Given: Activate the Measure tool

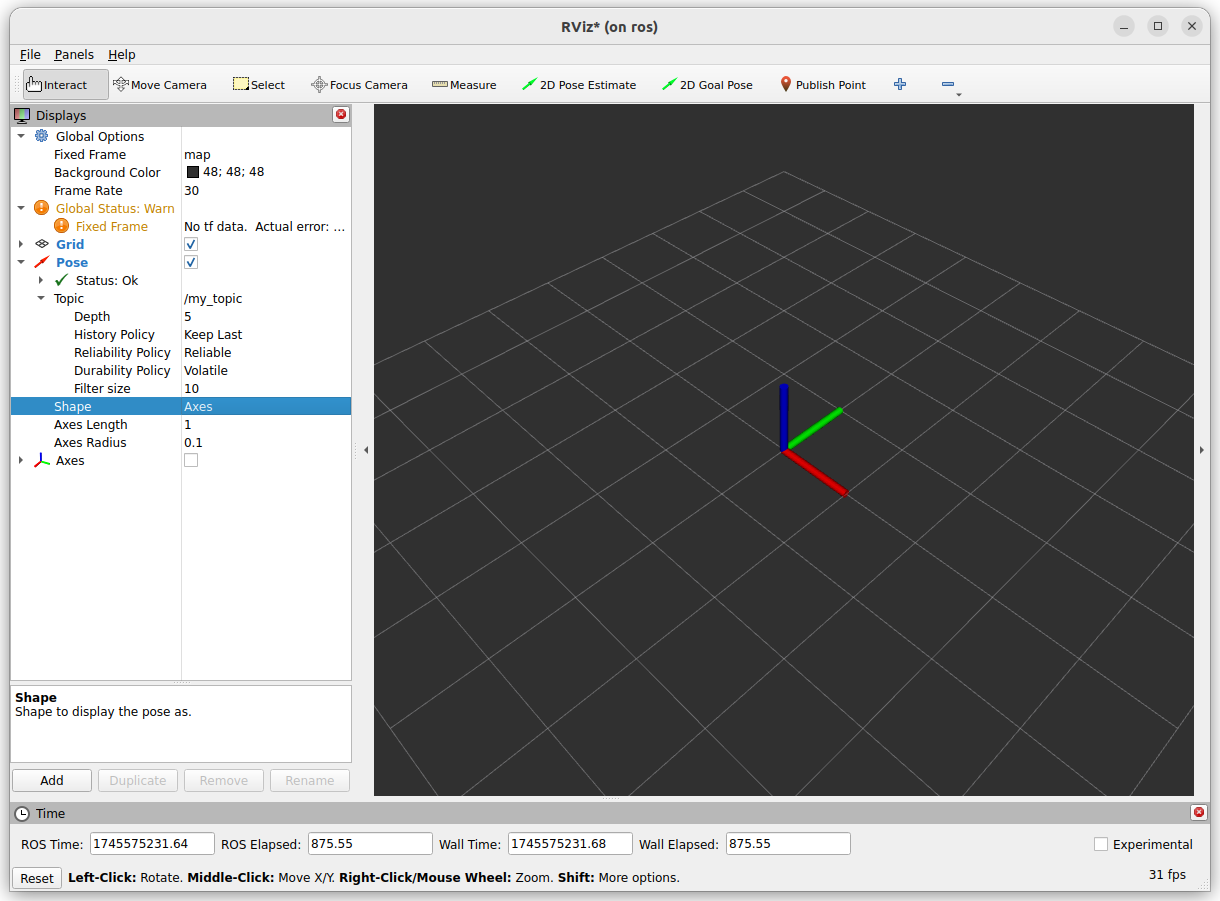Looking at the screenshot, I should coord(464,85).
